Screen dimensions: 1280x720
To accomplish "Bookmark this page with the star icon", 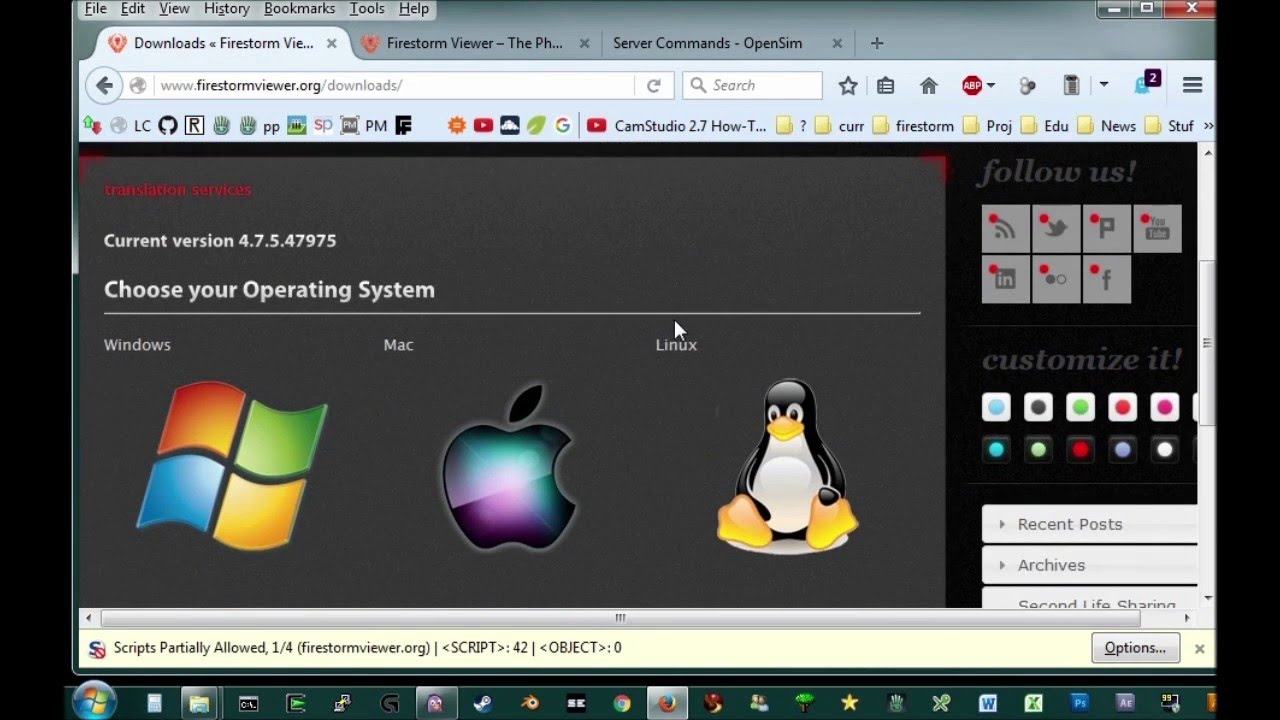I will 848,86.
